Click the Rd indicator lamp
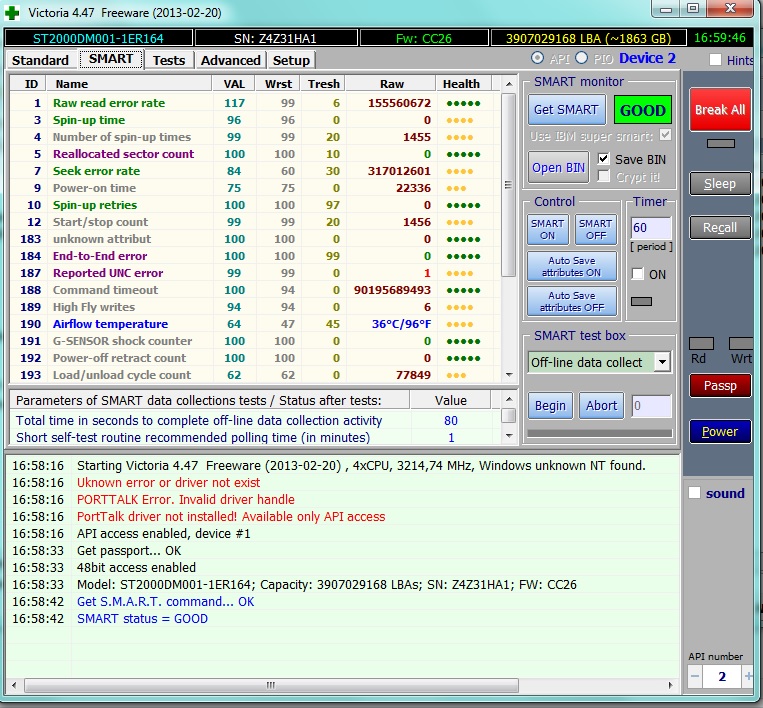 701,344
